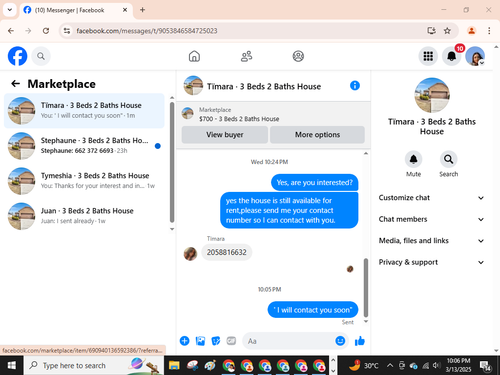Click the conversation list scrollbar
The height and width of the screenshot is (375, 500).
pyautogui.click(x=172, y=162)
